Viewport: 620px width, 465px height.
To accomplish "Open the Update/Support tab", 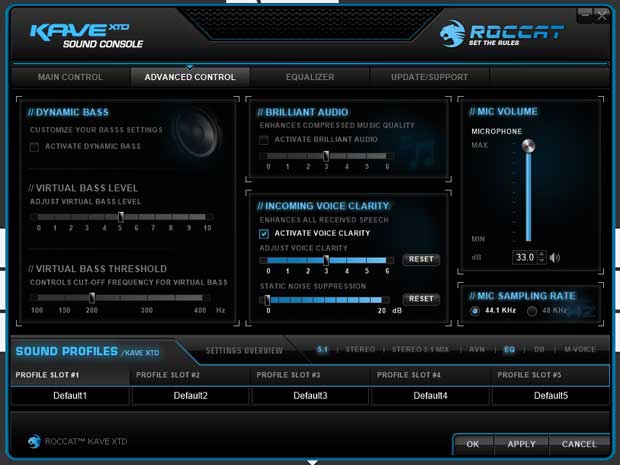I will 429,77.
